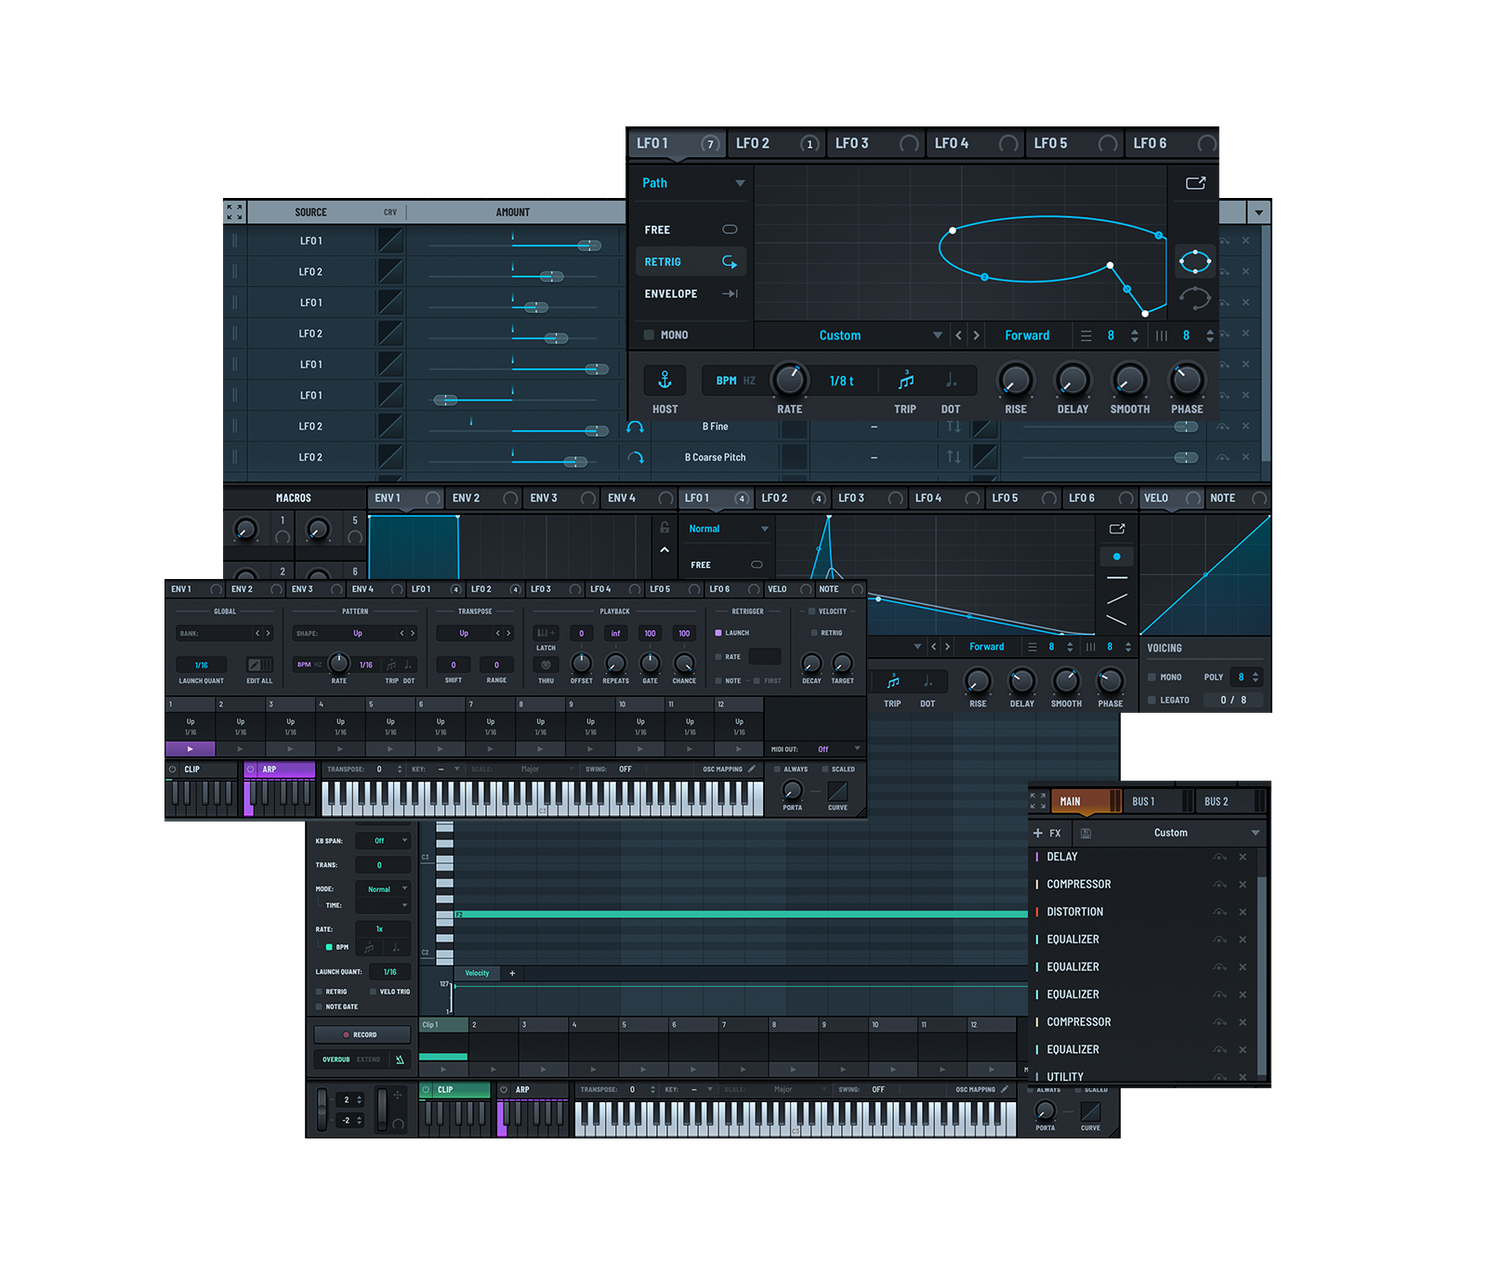The height and width of the screenshot is (1276, 1500).
Task: Open the MIDI OUT dropdown set to Off
Action: point(856,749)
